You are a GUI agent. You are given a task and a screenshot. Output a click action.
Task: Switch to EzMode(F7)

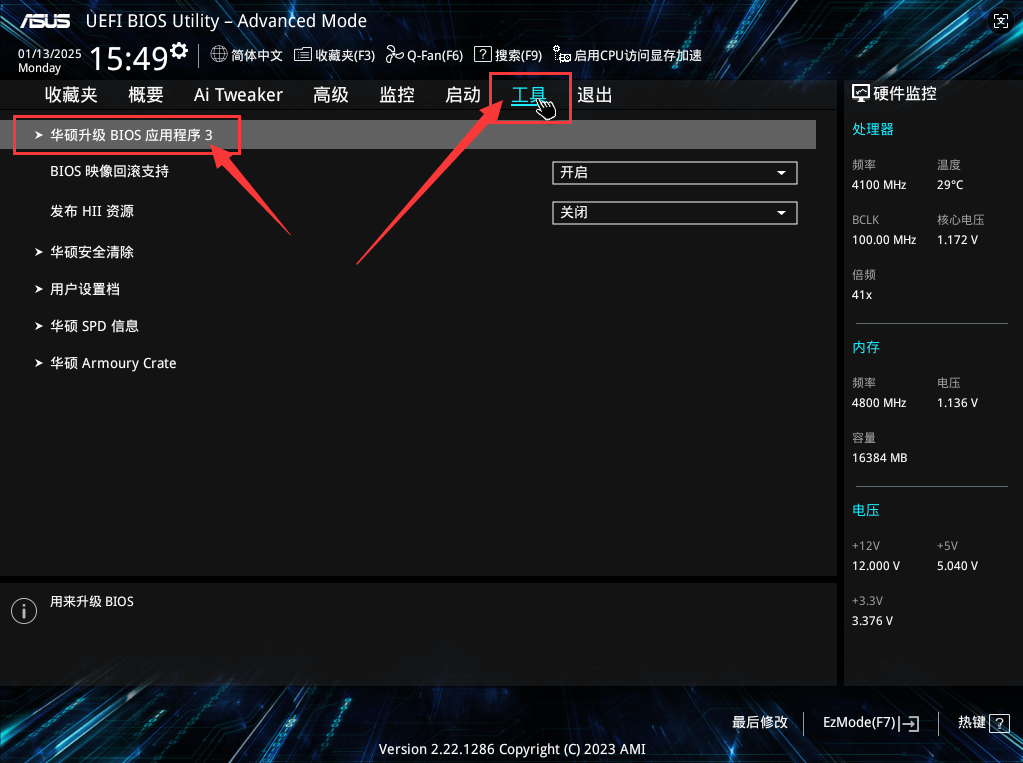[x=870, y=722]
